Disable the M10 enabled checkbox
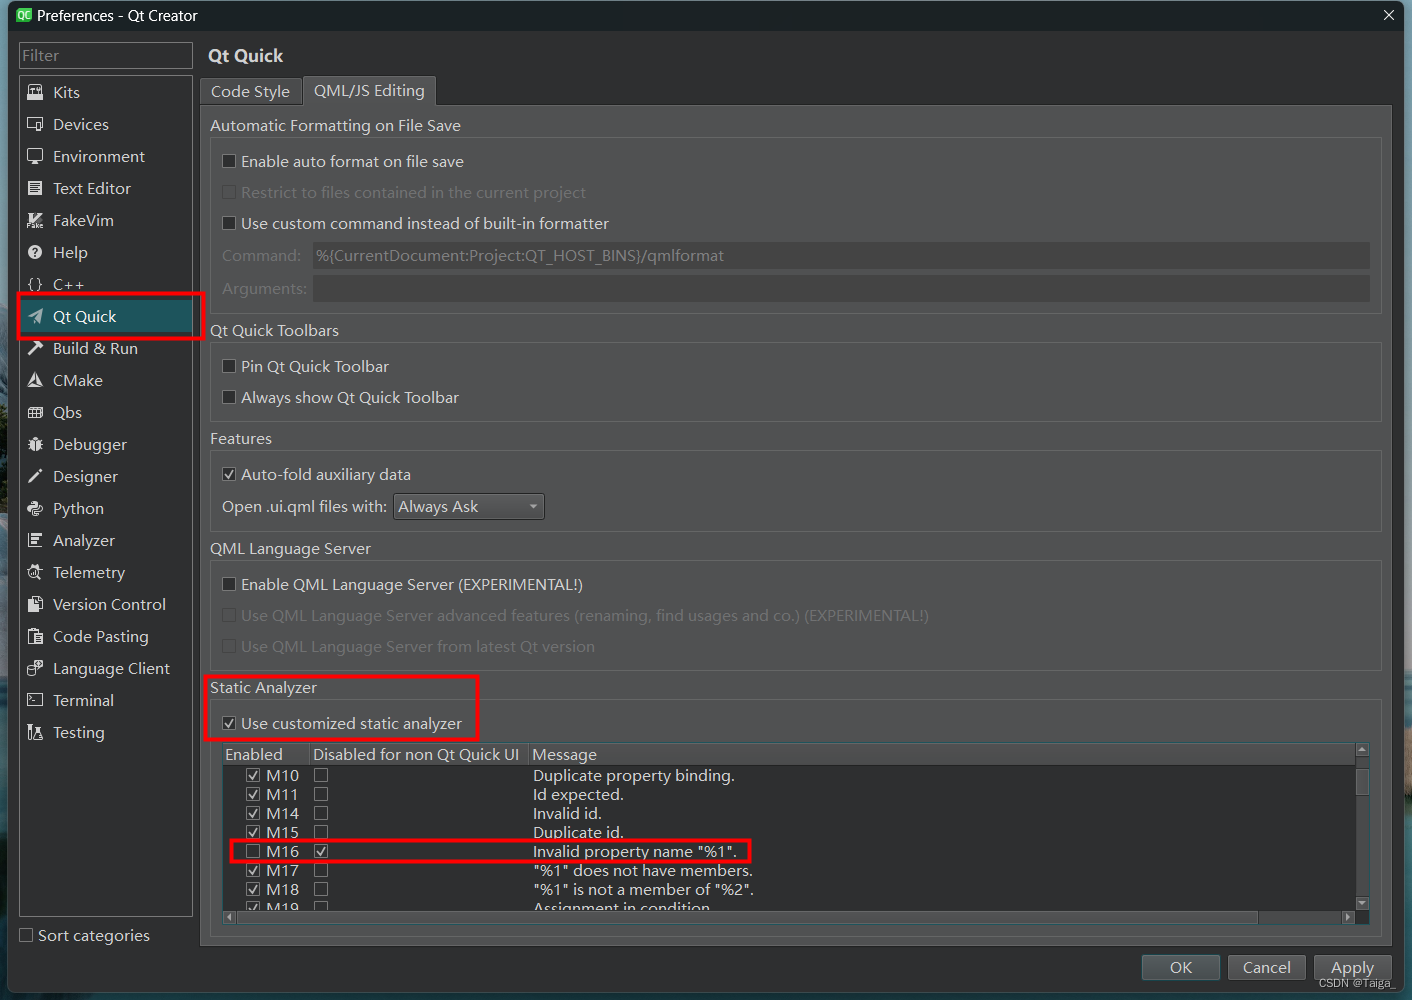 pyautogui.click(x=253, y=775)
